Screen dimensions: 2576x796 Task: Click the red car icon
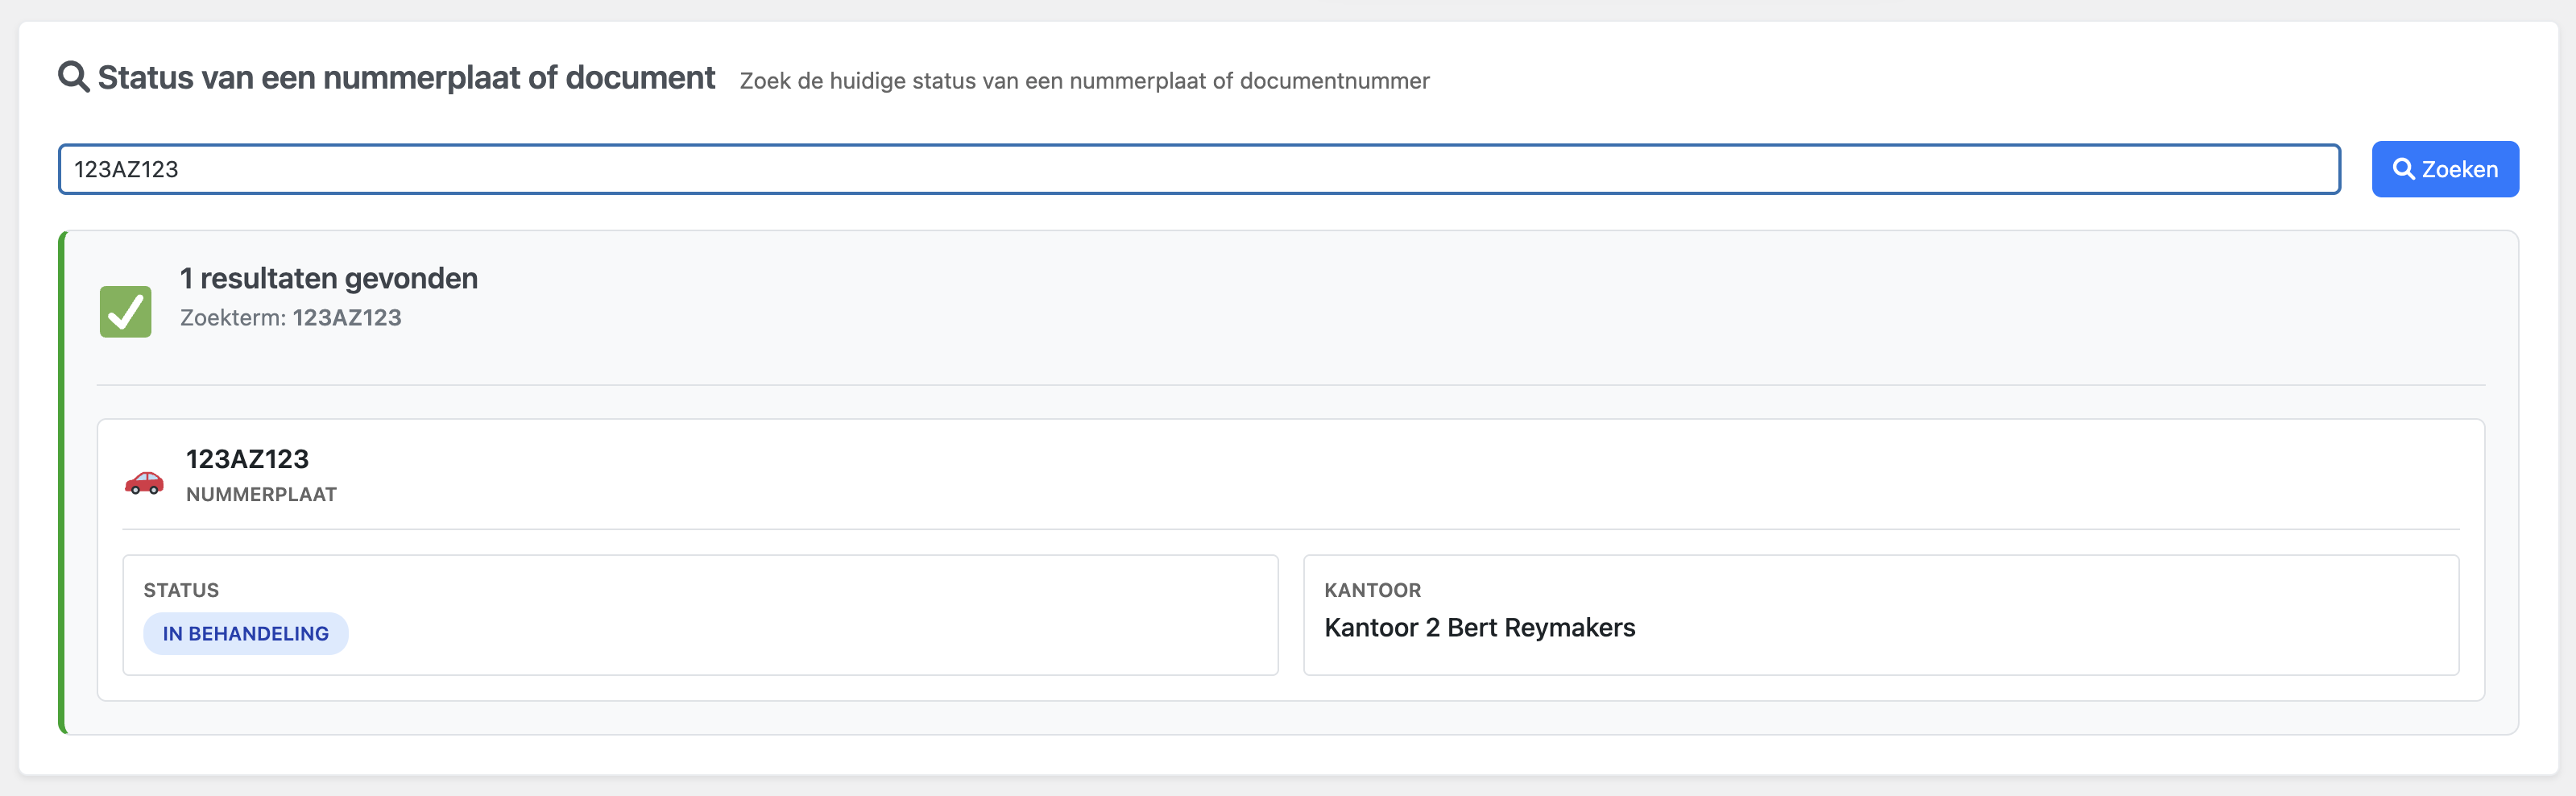(x=144, y=482)
